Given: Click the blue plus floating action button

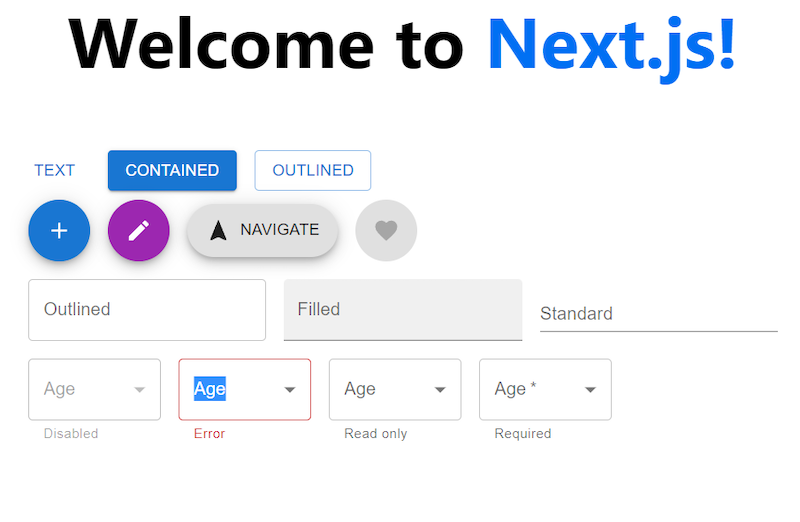Looking at the screenshot, I should pyautogui.click(x=59, y=231).
